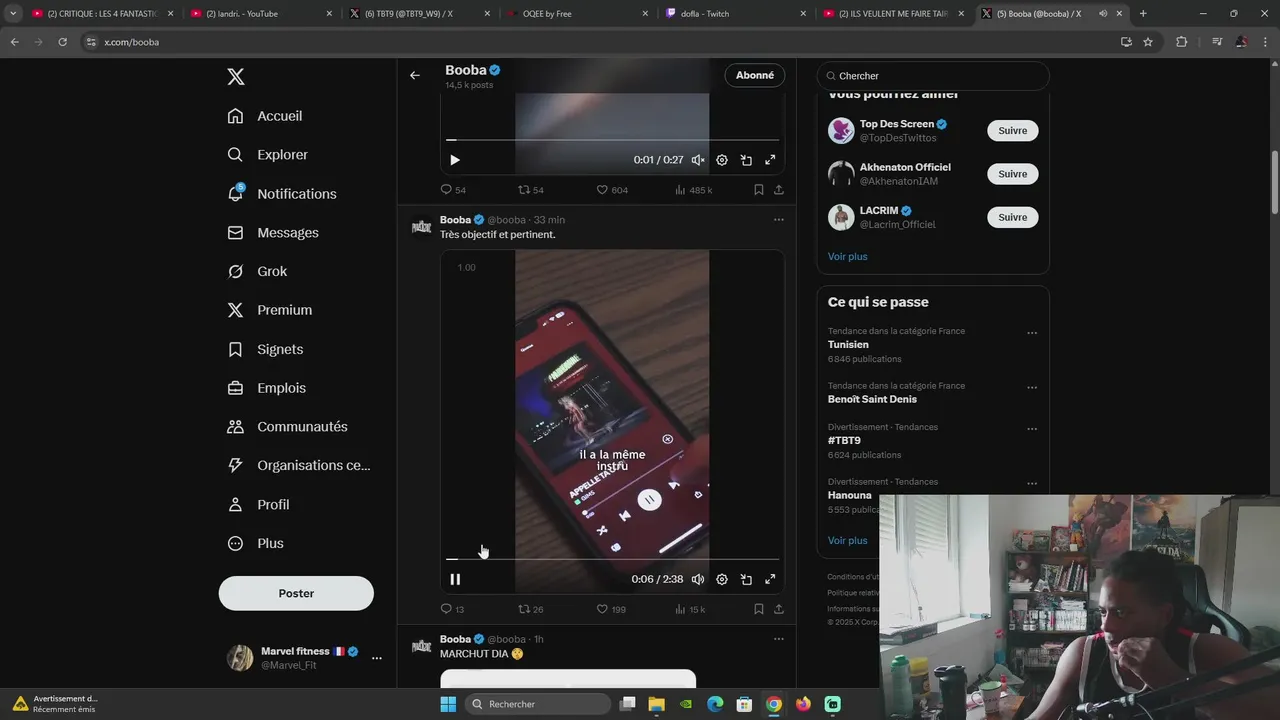Open Voir plus under suggested accounts
This screenshot has height=720, width=1280.
point(848,257)
